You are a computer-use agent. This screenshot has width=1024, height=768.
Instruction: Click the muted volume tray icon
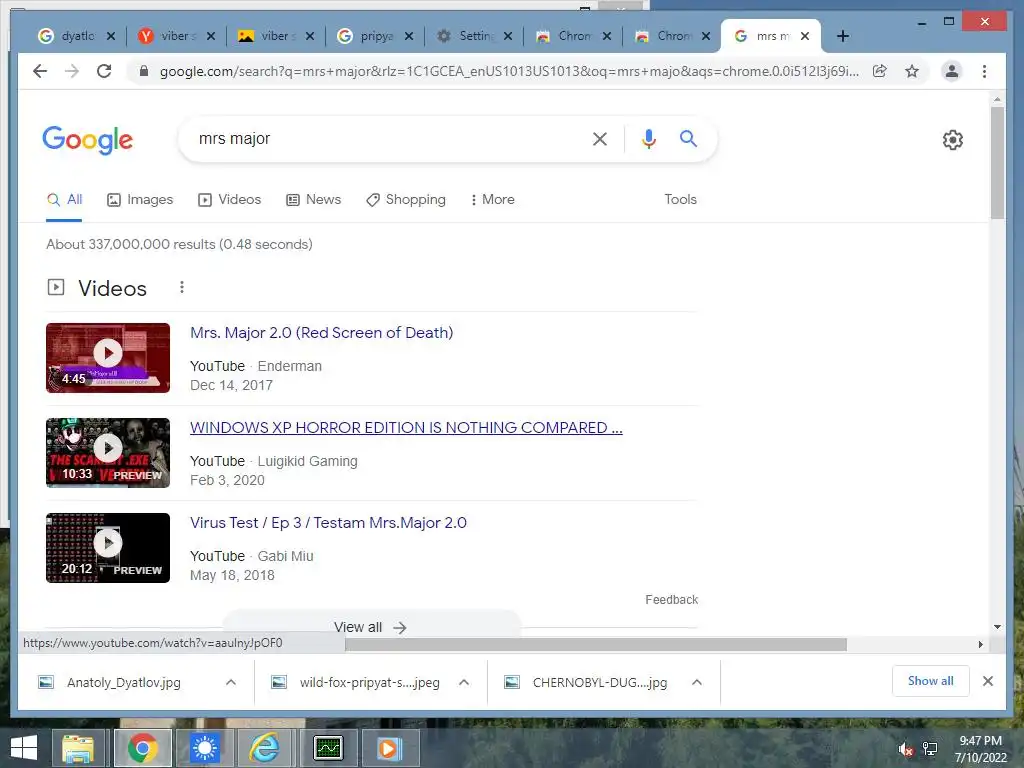point(905,749)
